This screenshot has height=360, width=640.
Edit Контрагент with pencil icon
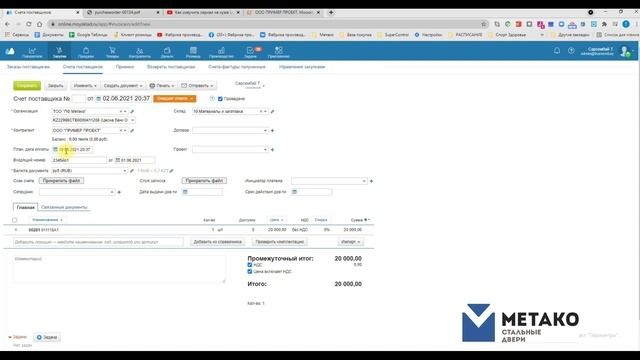point(132,131)
